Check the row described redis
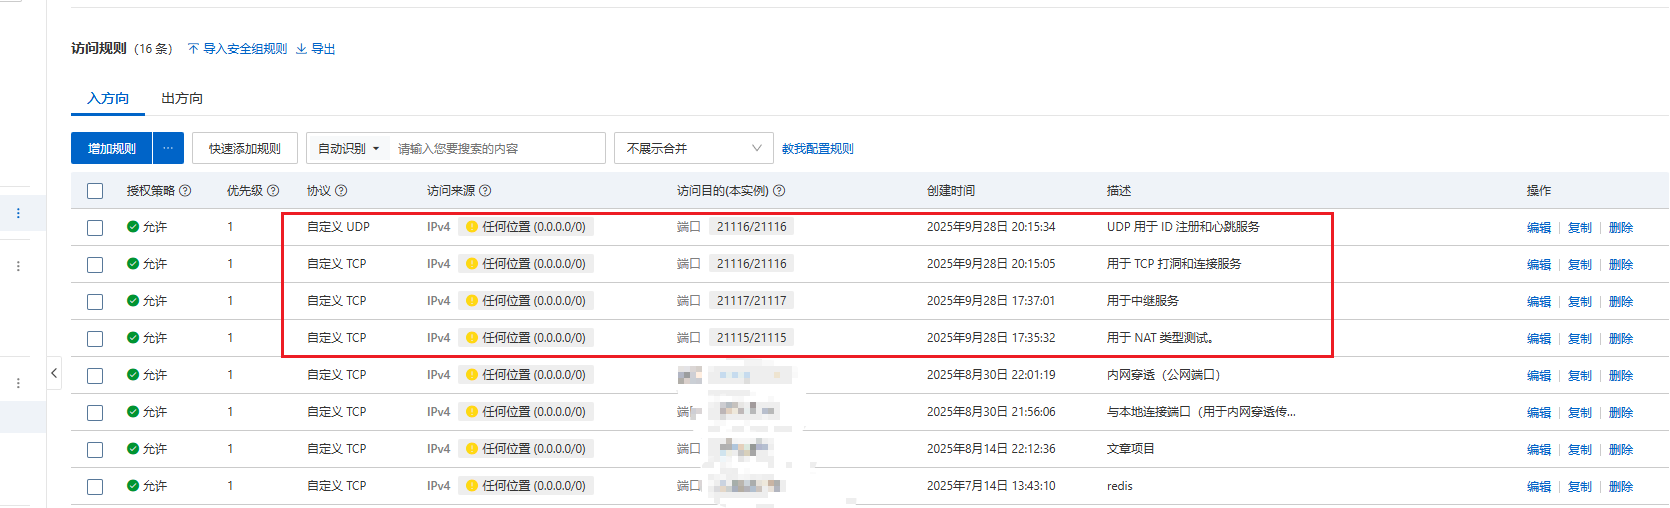This screenshot has height=508, width=1670. click(x=95, y=487)
